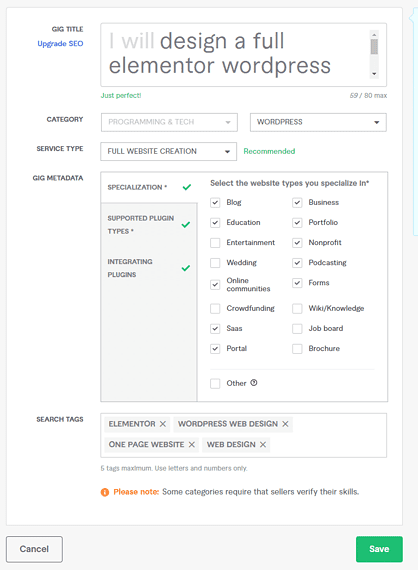Image resolution: width=418 pixels, height=570 pixels.
Task: Check the Entertainment checkbox
Action: pyautogui.click(x=215, y=242)
